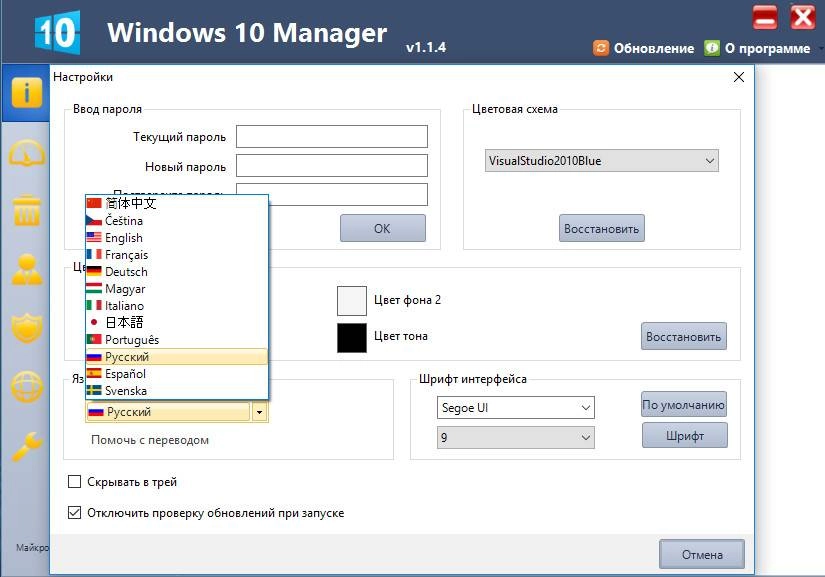
Task: Click the Windows 10 Manager logo
Action: click(x=57, y=33)
